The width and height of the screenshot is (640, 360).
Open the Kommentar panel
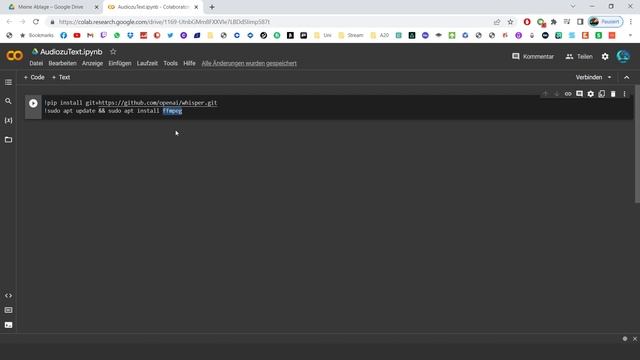click(533, 57)
